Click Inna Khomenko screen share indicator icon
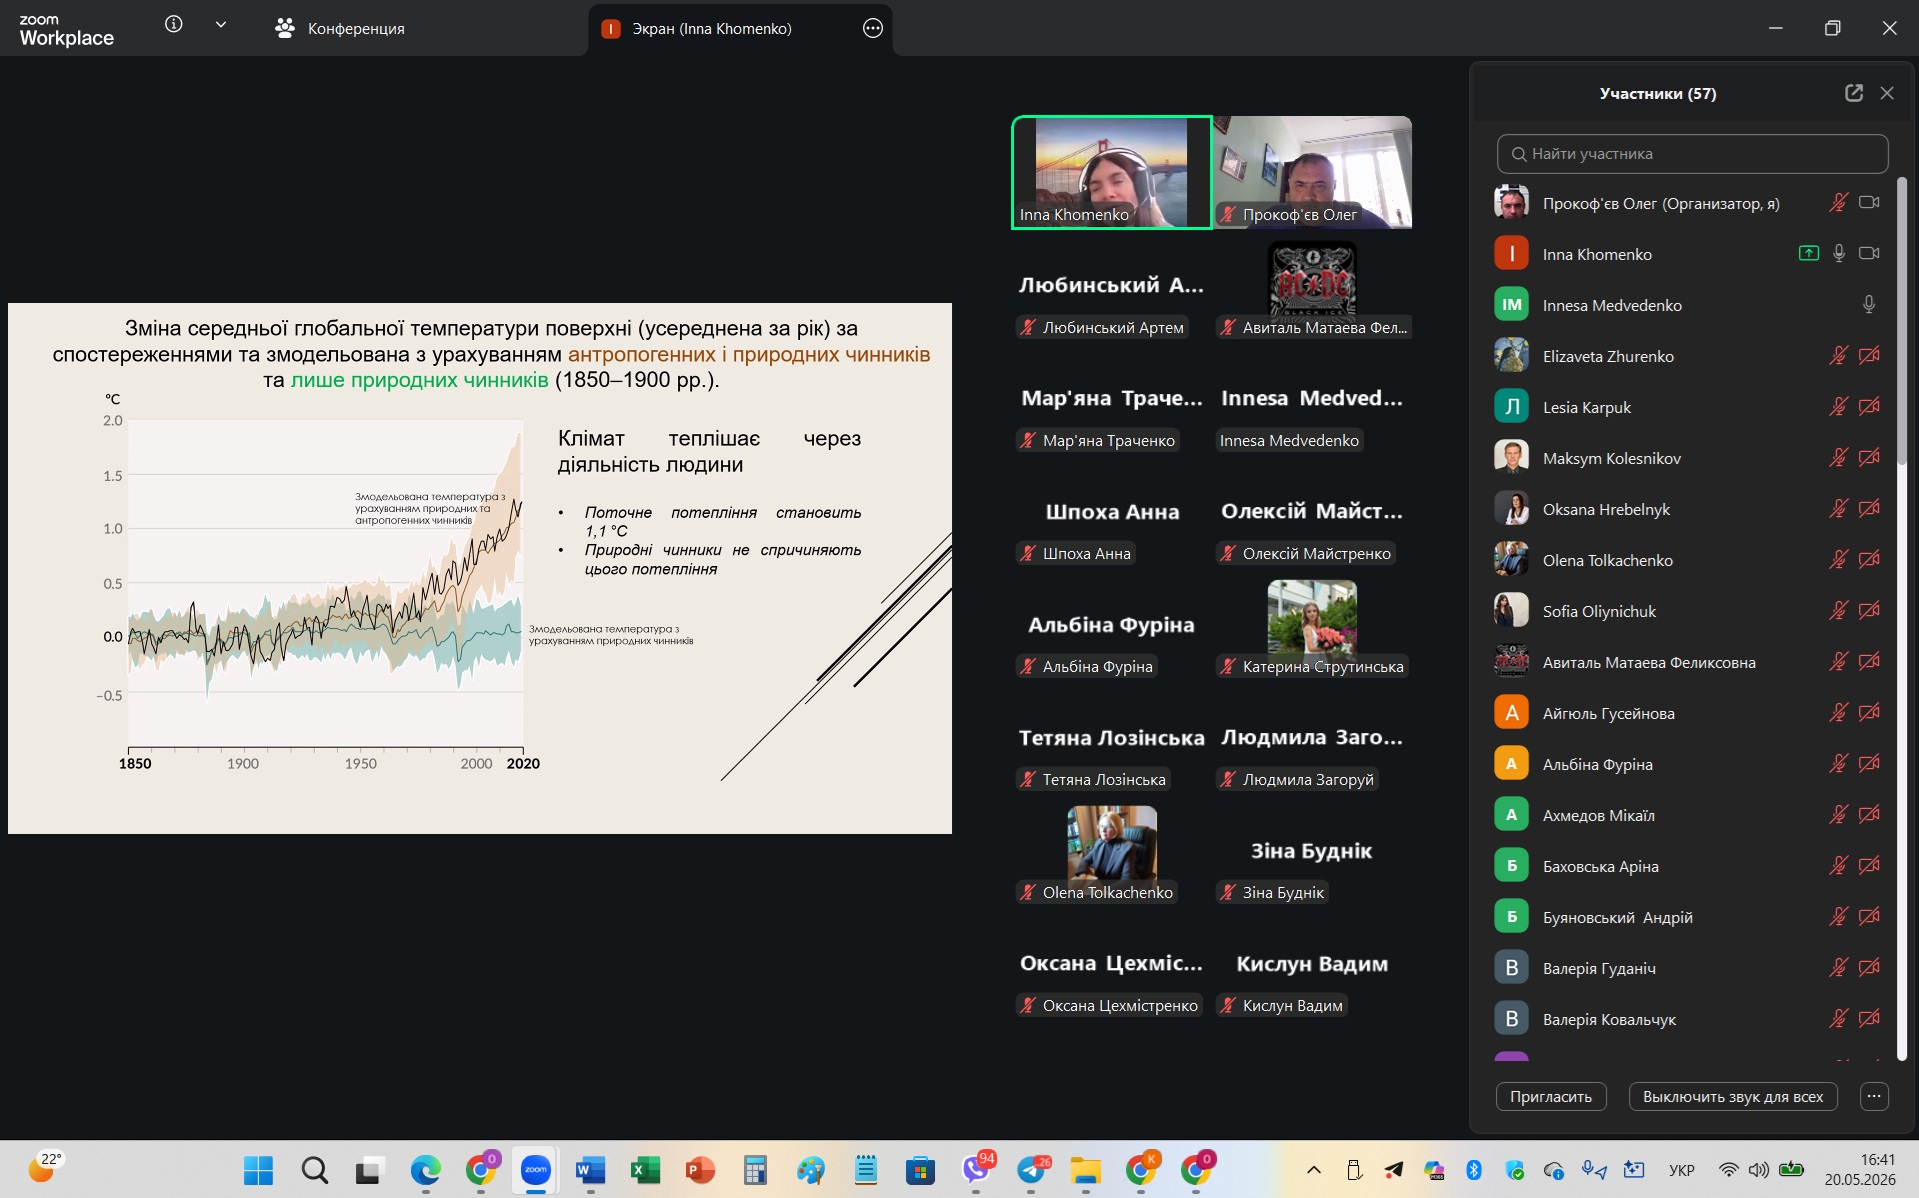 pyautogui.click(x=1809, y=254)
